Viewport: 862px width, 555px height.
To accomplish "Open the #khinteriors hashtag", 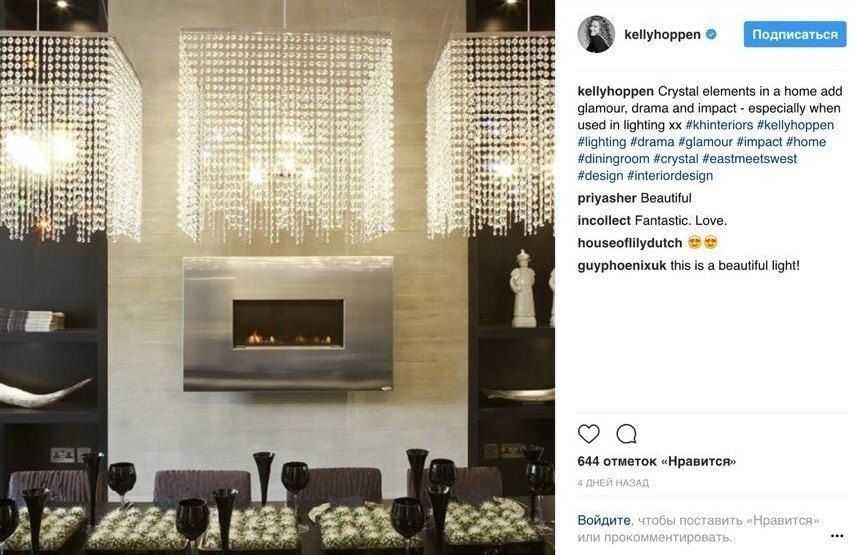I will [719, 125].
